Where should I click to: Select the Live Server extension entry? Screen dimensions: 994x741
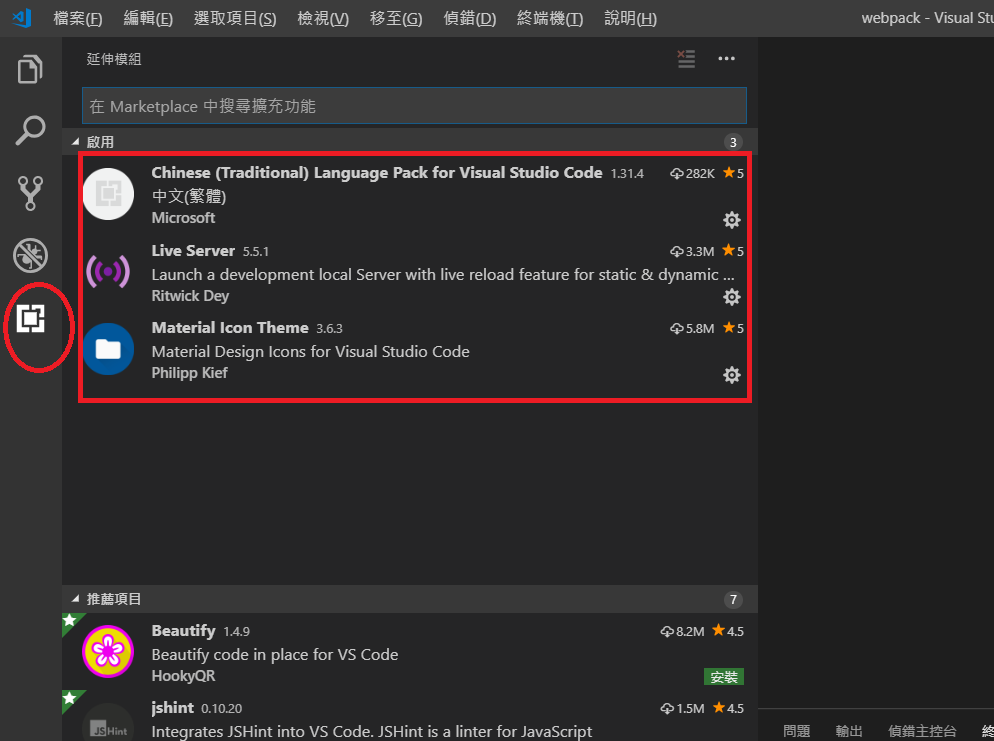400,274
